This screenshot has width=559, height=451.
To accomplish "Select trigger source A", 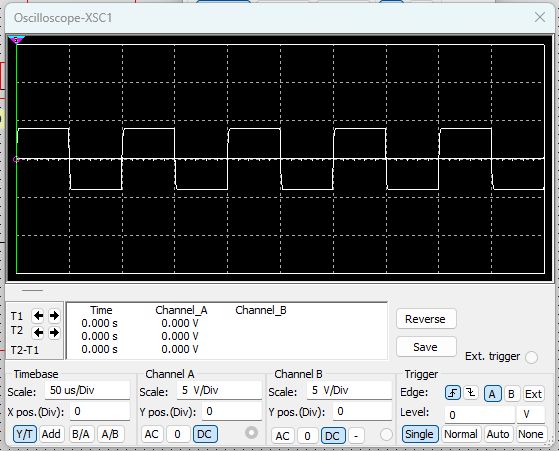I will click(492, 394).
